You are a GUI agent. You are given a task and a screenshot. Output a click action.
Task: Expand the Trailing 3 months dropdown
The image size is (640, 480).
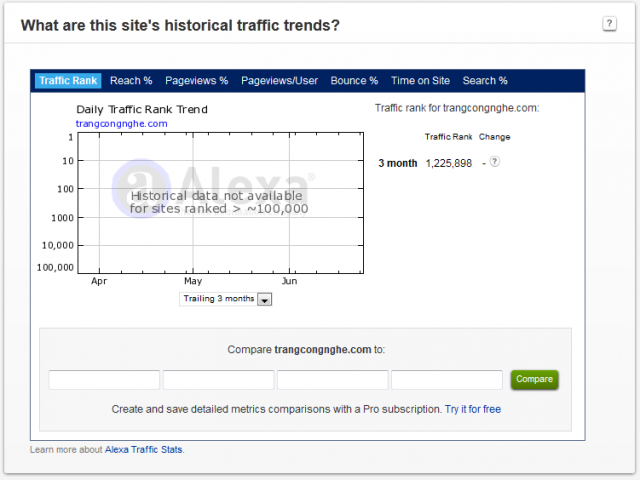click(226, 299)
